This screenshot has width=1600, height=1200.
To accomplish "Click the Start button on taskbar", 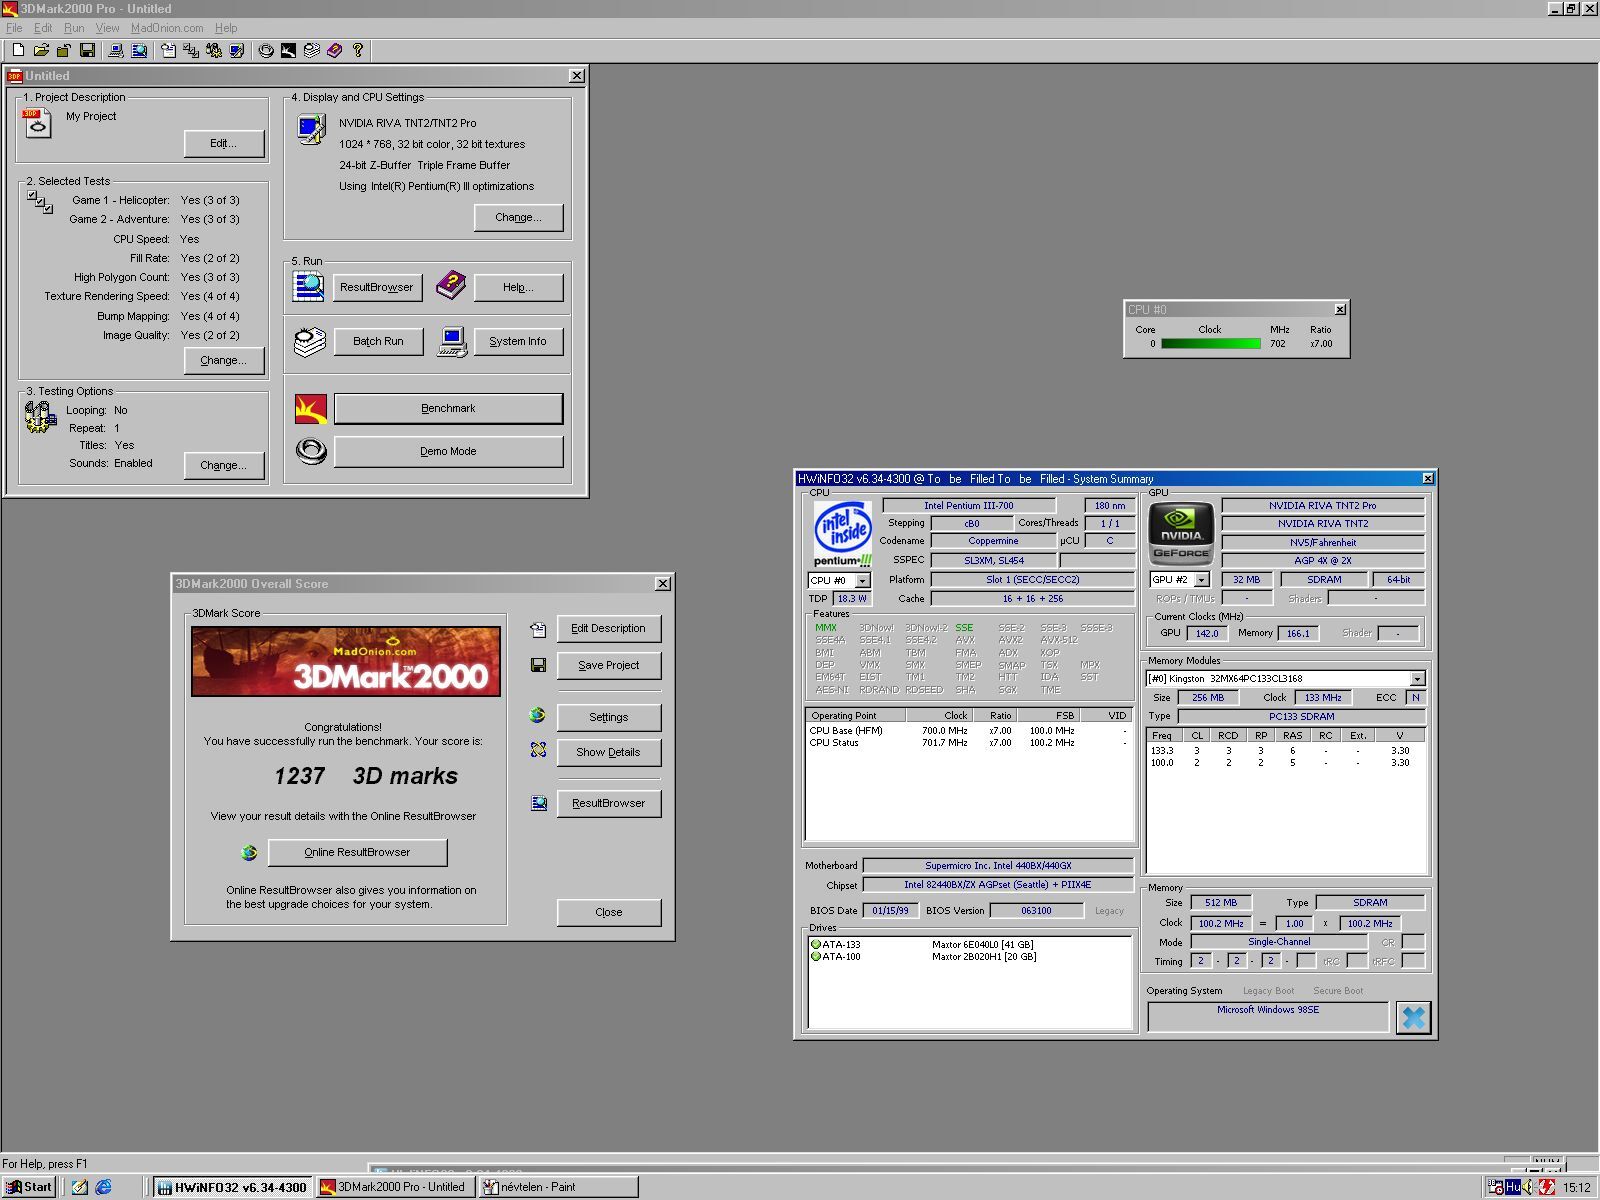I will point(29,1187).
